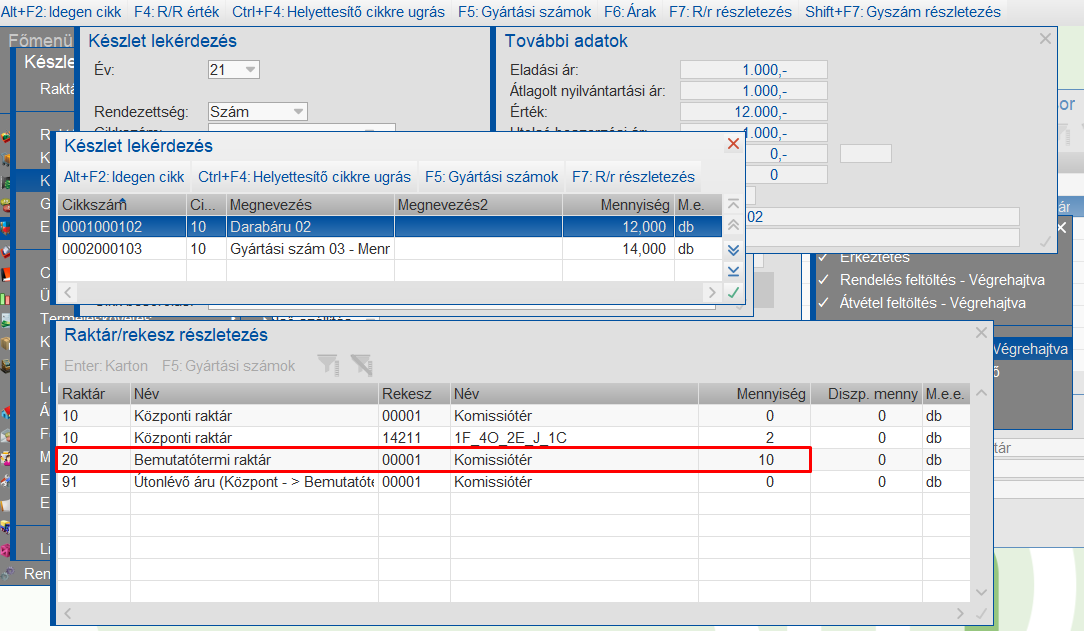Click Diszp. menny column header

coord(866,394)
